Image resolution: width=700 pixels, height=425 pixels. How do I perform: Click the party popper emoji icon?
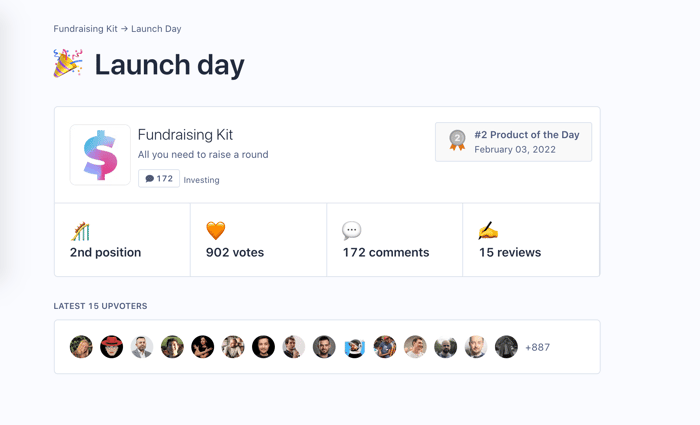click(68, 63)
